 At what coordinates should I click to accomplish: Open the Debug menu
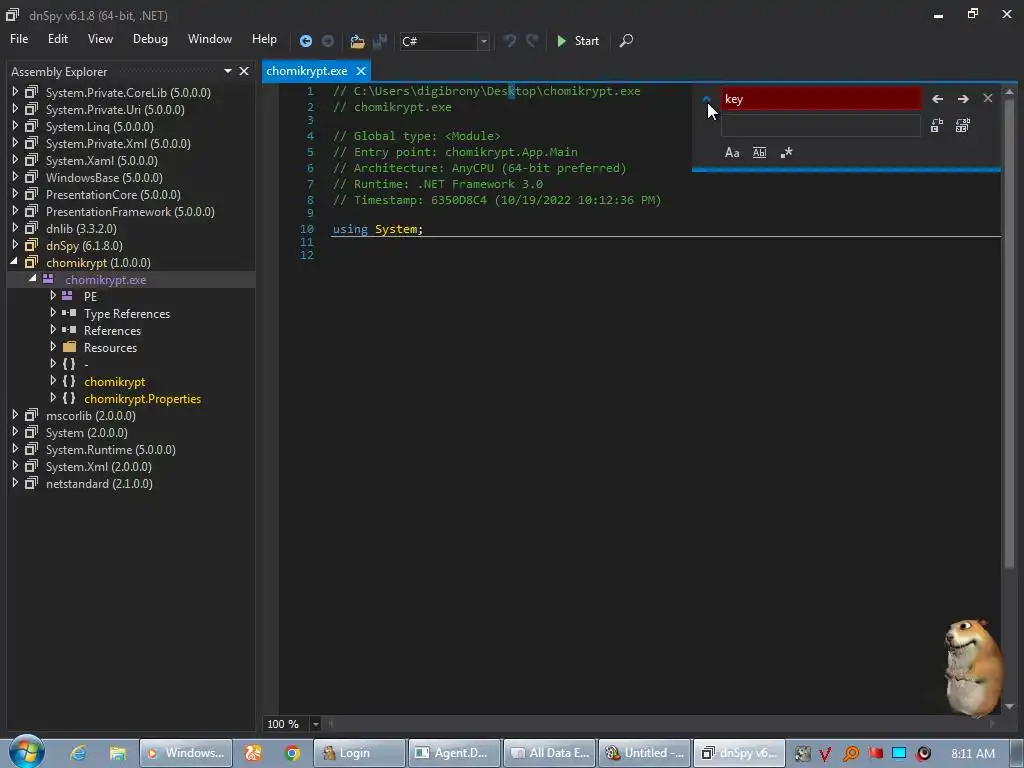point(150,39)
